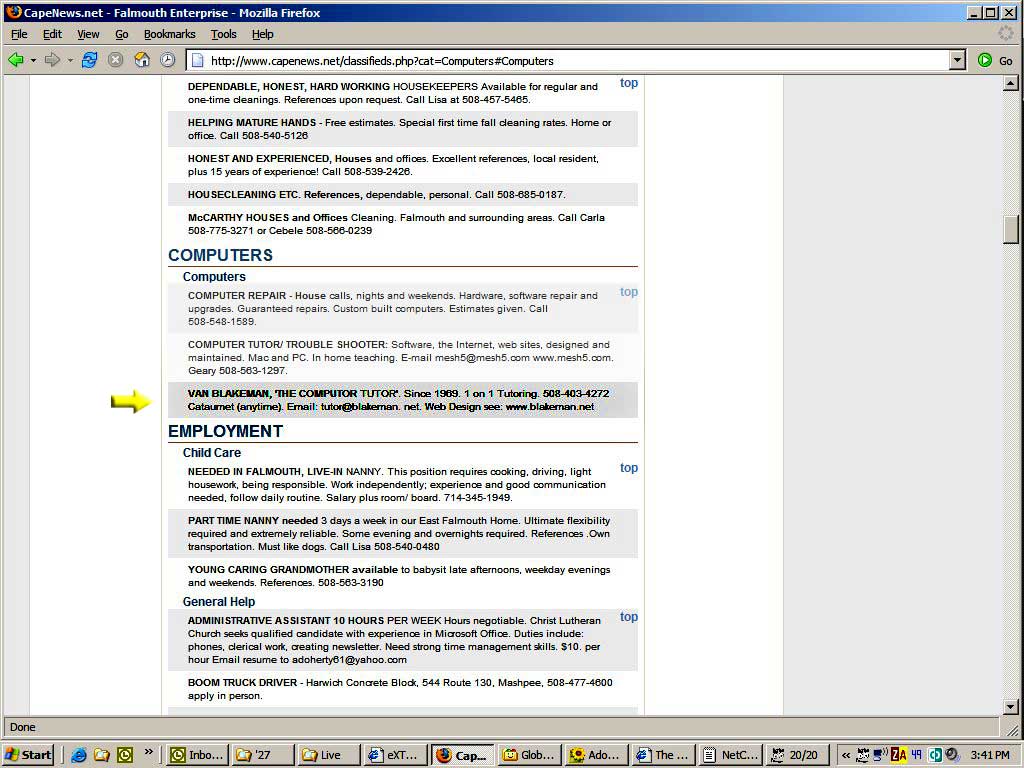The image size is (1024, 768).
Task: Click the top link beside Computer Repair
Action: [x=628, y=292]
